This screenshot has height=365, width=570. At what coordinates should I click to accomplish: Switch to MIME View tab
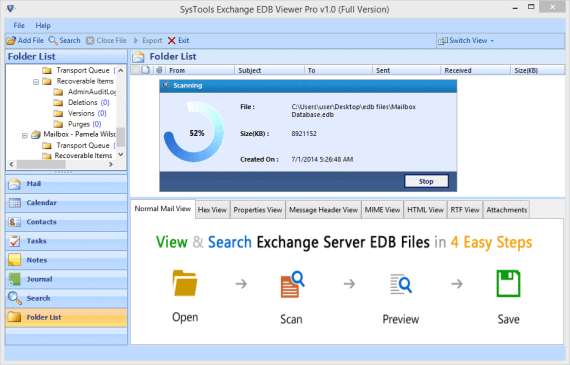click(x=382, y=210)
